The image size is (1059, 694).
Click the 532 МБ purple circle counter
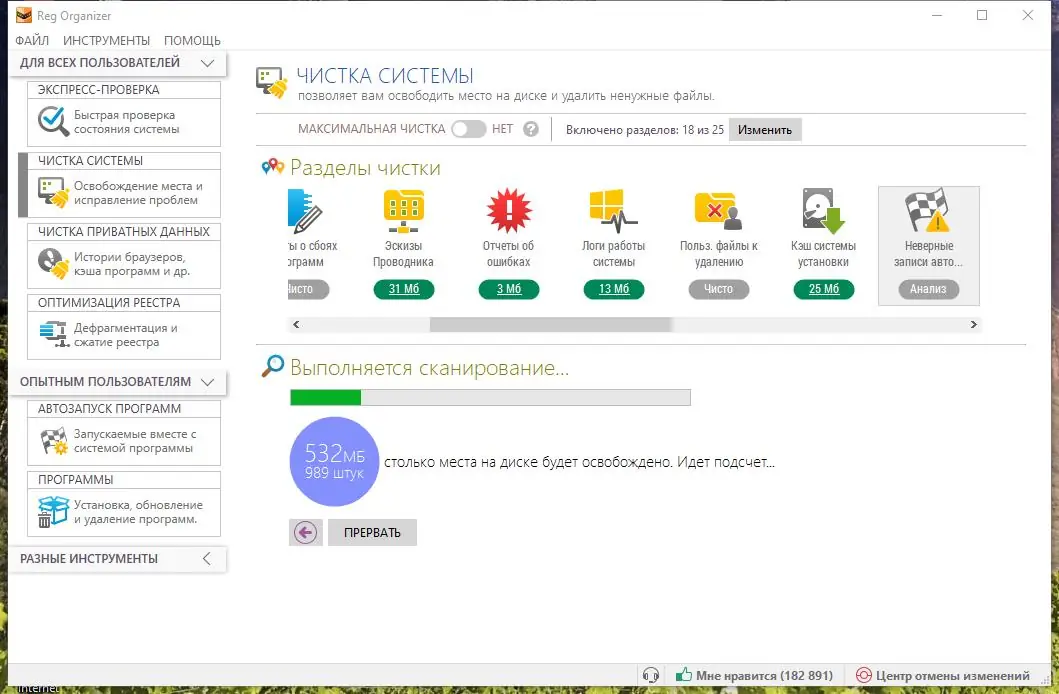pyautogui.click(x=334, y=462)
